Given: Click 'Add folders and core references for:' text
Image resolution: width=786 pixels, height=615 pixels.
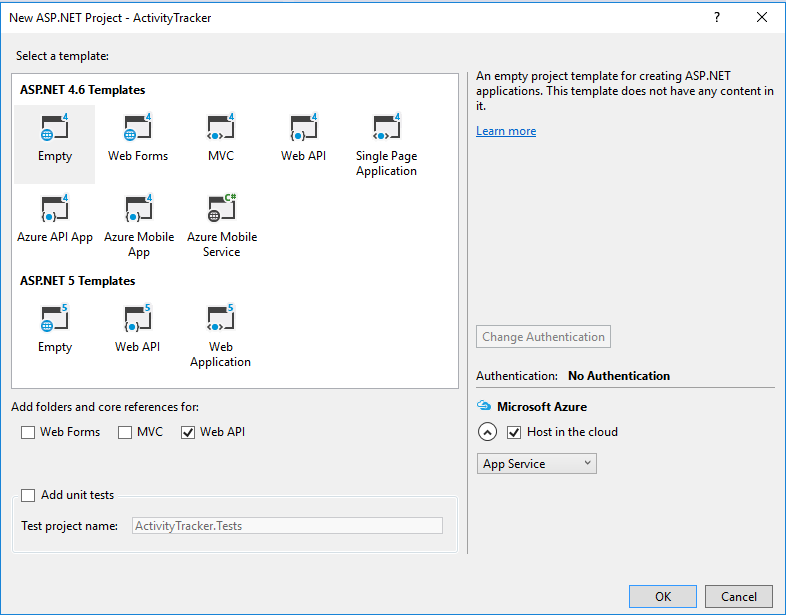Looking at the screenshot, I should [x=105, y=406].
